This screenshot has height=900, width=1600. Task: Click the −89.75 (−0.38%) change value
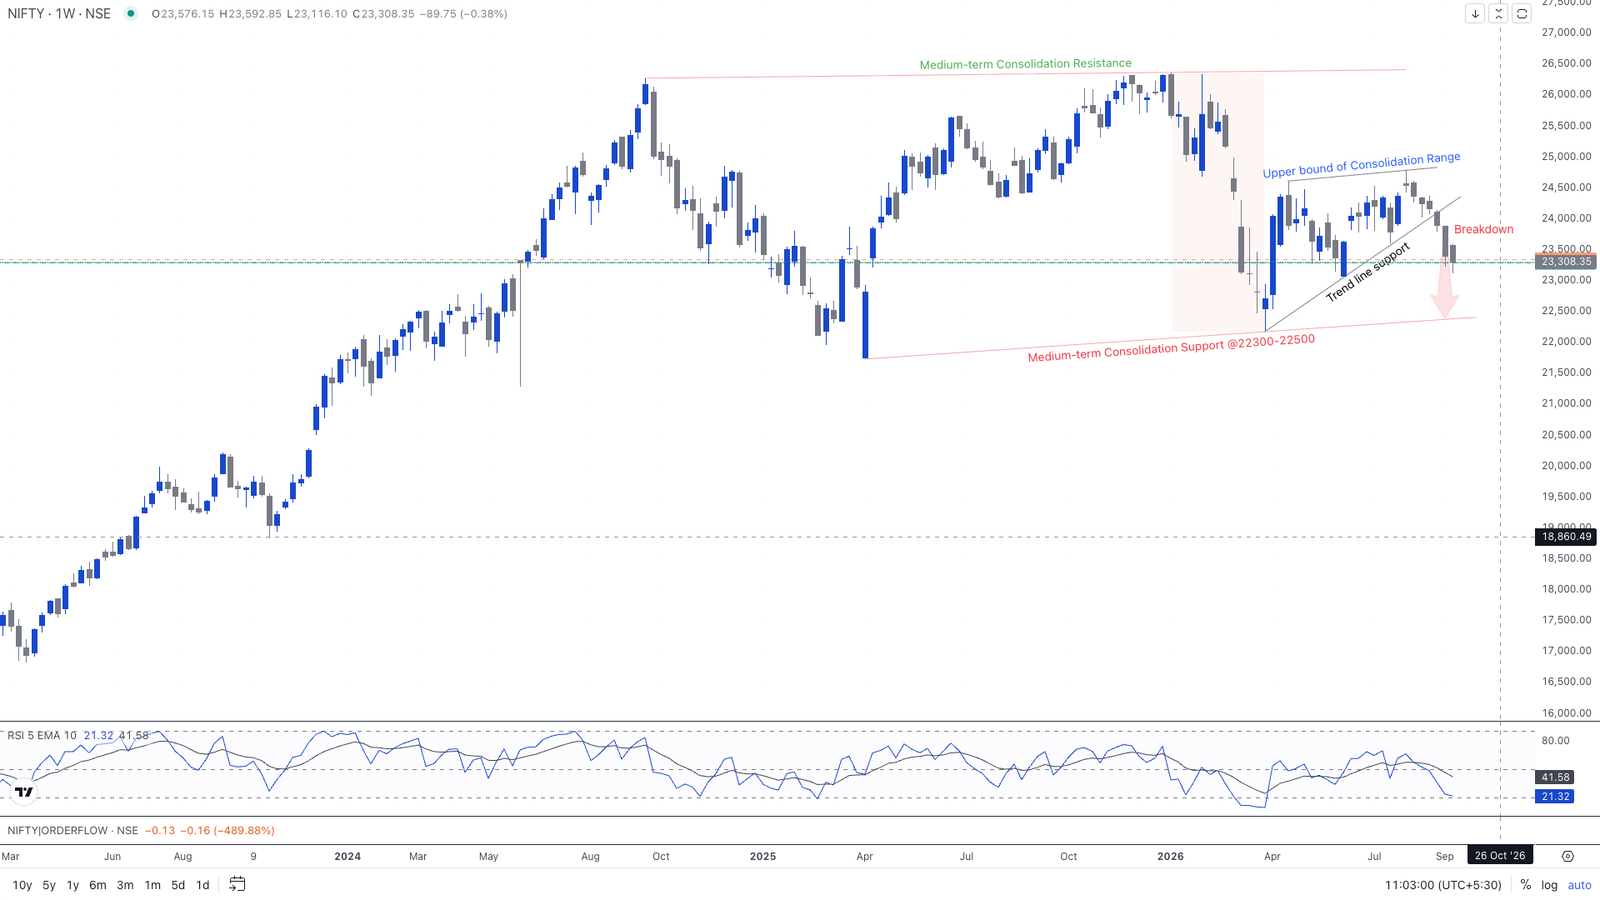(x=464, y=14)
